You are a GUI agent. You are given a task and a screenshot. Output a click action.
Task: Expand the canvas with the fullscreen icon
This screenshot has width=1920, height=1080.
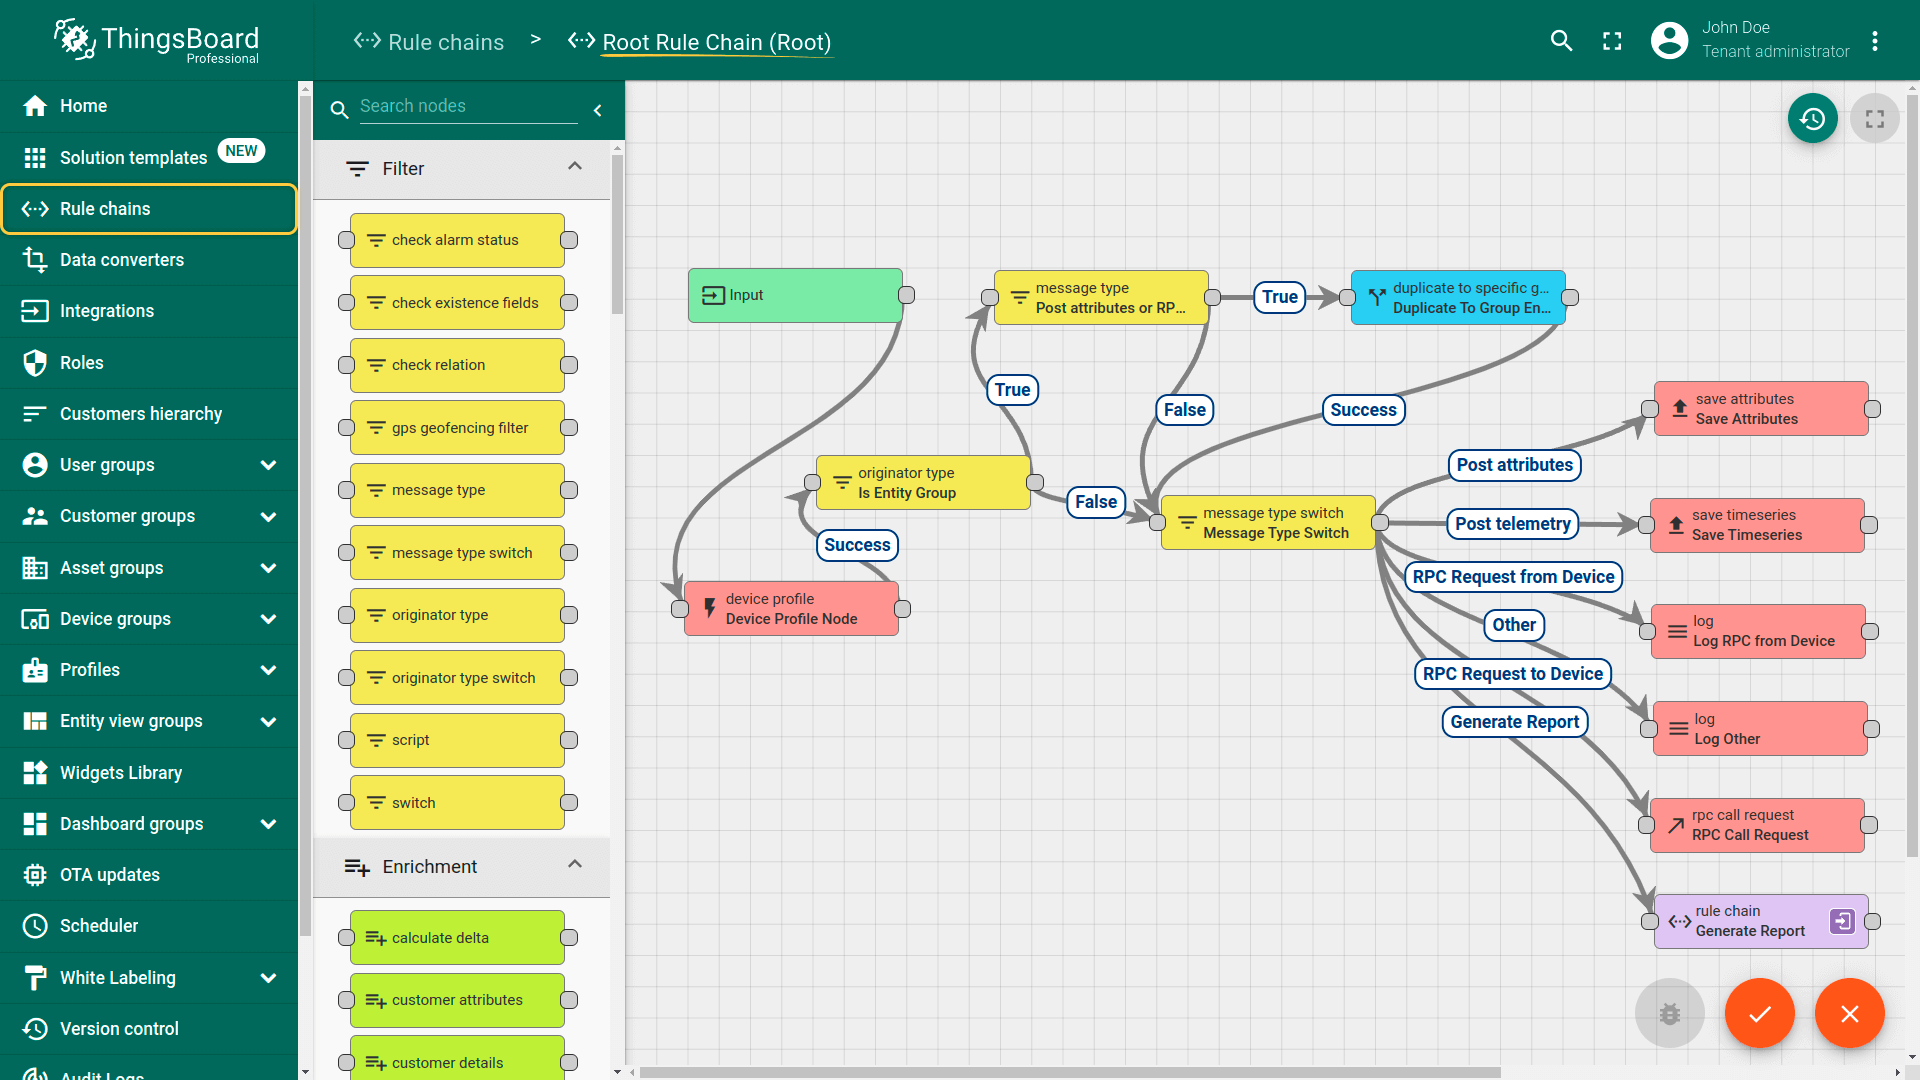[1875, 118]
